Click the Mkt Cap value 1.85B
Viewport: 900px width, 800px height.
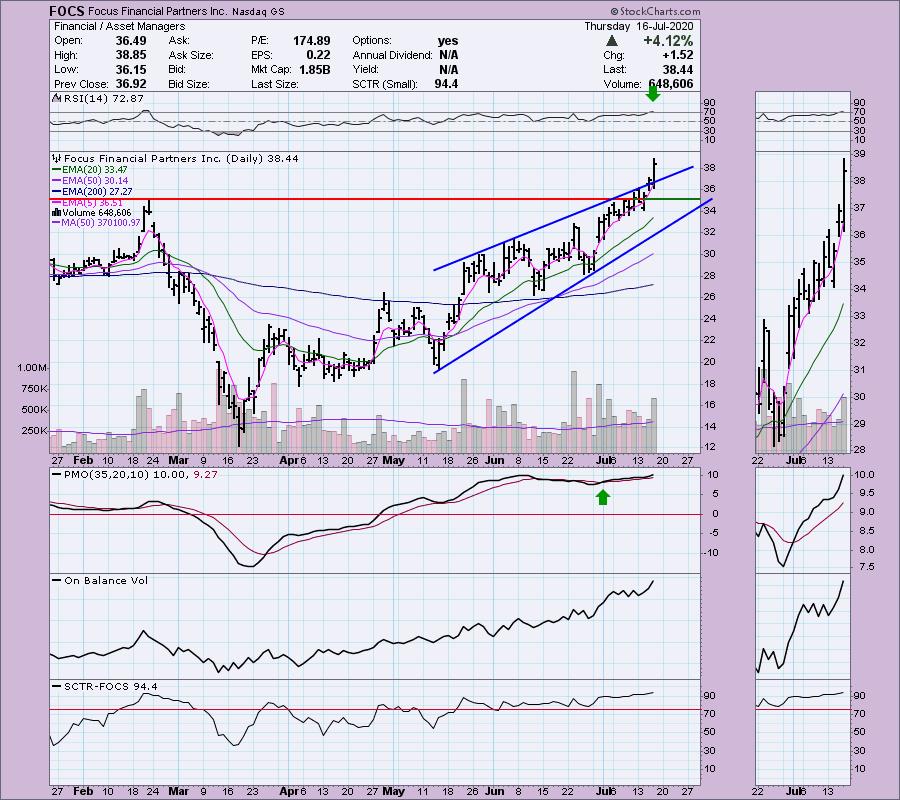pyautogui.click(x=315, y=69)
